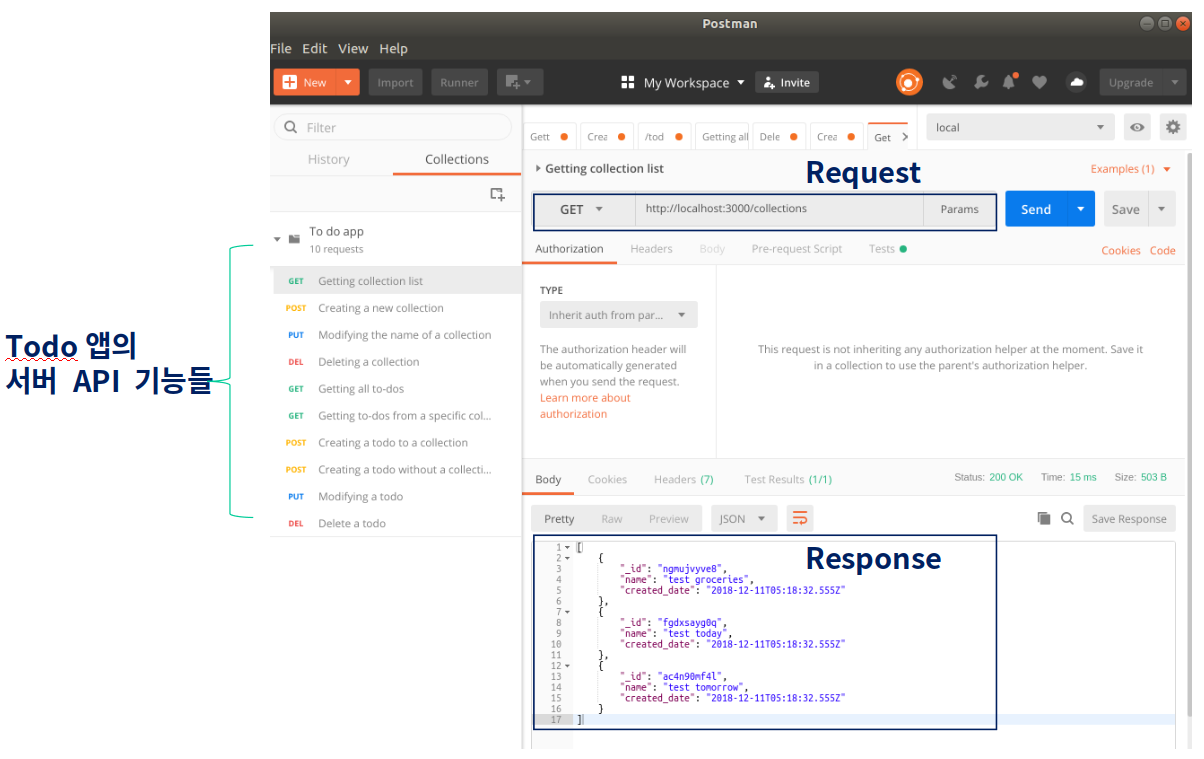
Task: Click the request URL field
Action: point(779,209)
